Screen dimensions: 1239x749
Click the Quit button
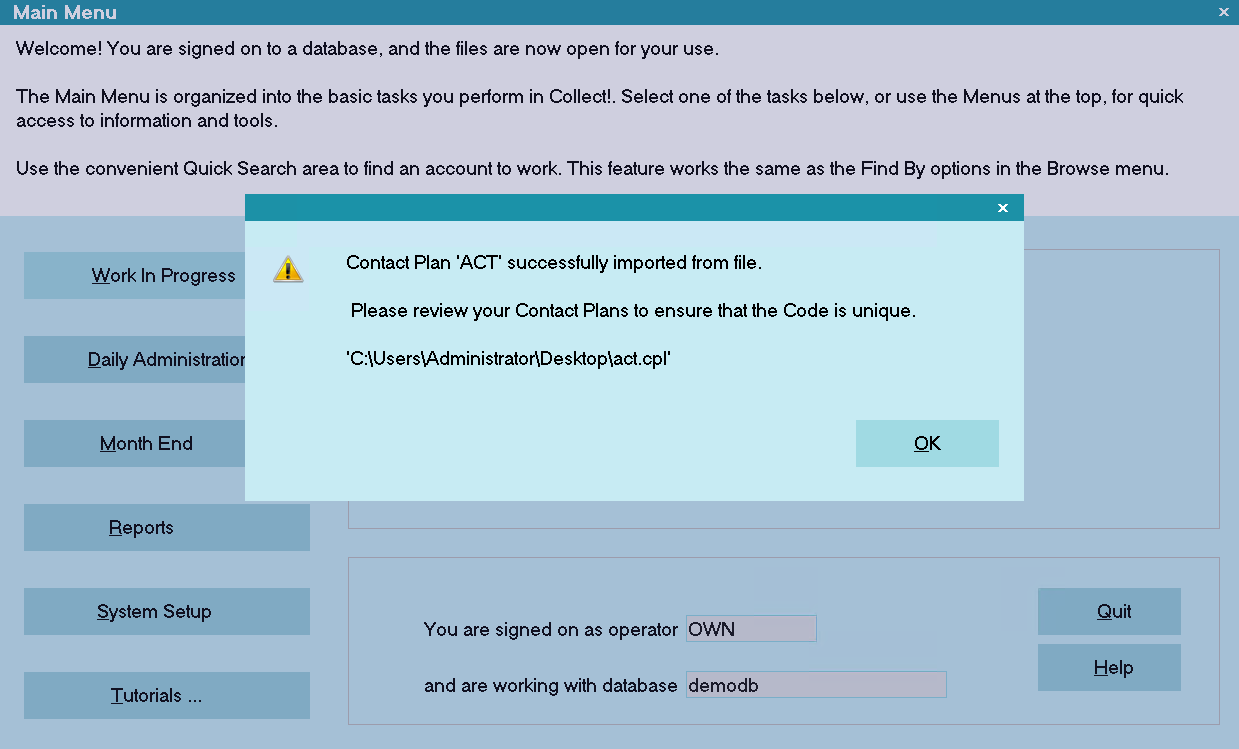pos(1109,611)
